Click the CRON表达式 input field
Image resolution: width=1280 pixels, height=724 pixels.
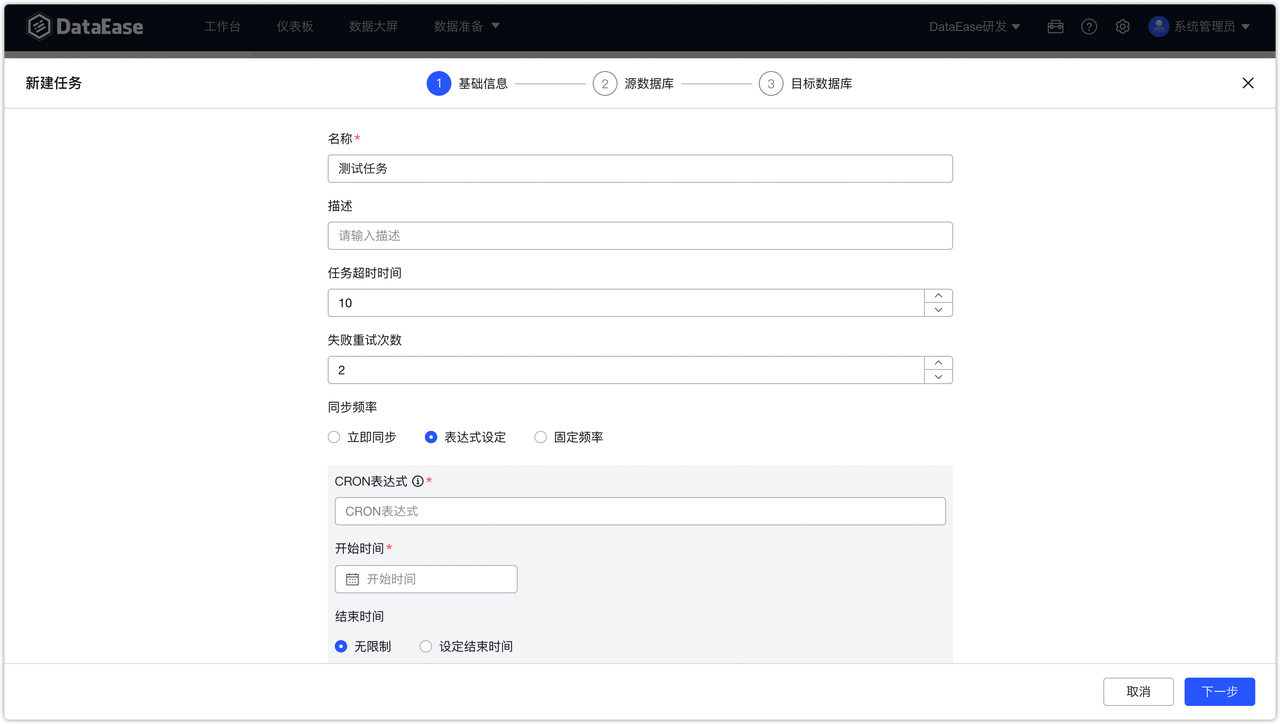[640, 511]
